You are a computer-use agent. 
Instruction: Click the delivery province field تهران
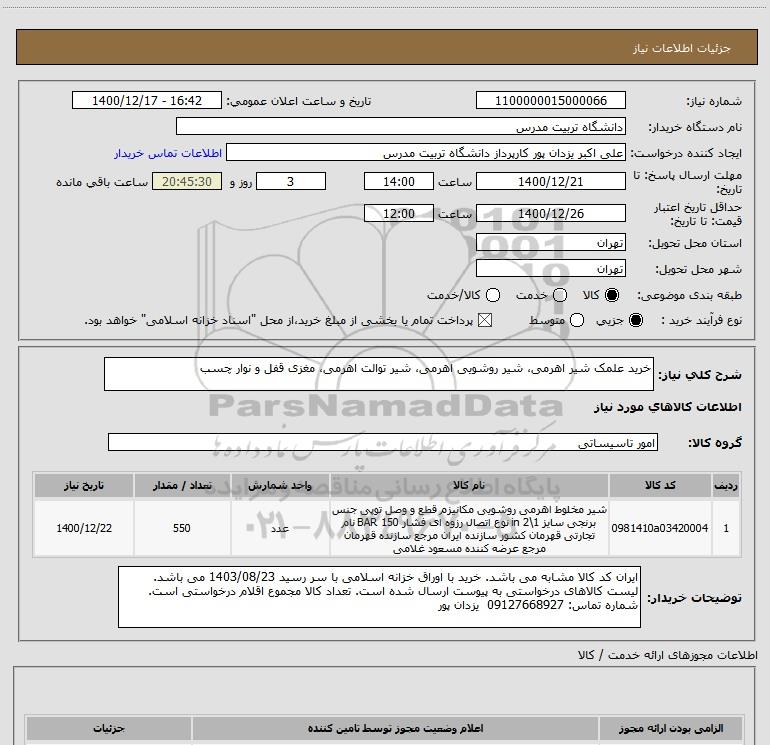[x=550, y=242]
